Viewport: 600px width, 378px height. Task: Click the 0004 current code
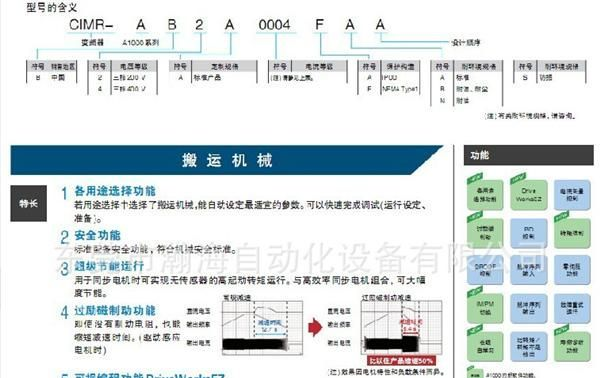274,25
